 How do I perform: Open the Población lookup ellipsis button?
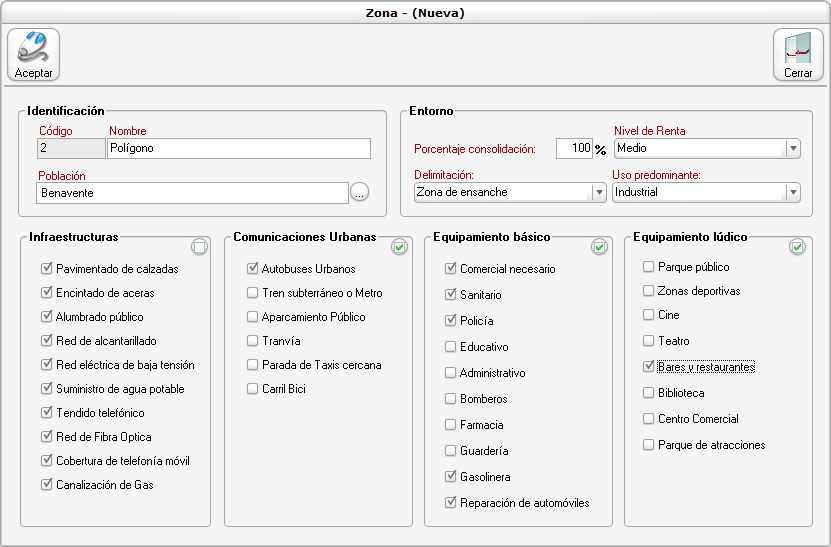[360, 193]
